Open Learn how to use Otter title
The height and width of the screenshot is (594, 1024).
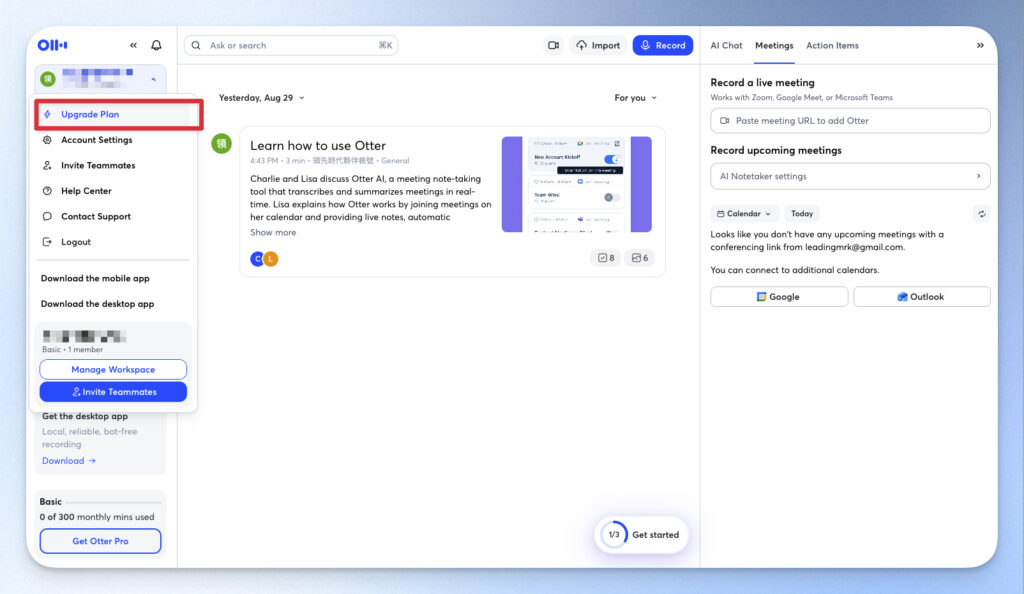(x=318, y=146)
